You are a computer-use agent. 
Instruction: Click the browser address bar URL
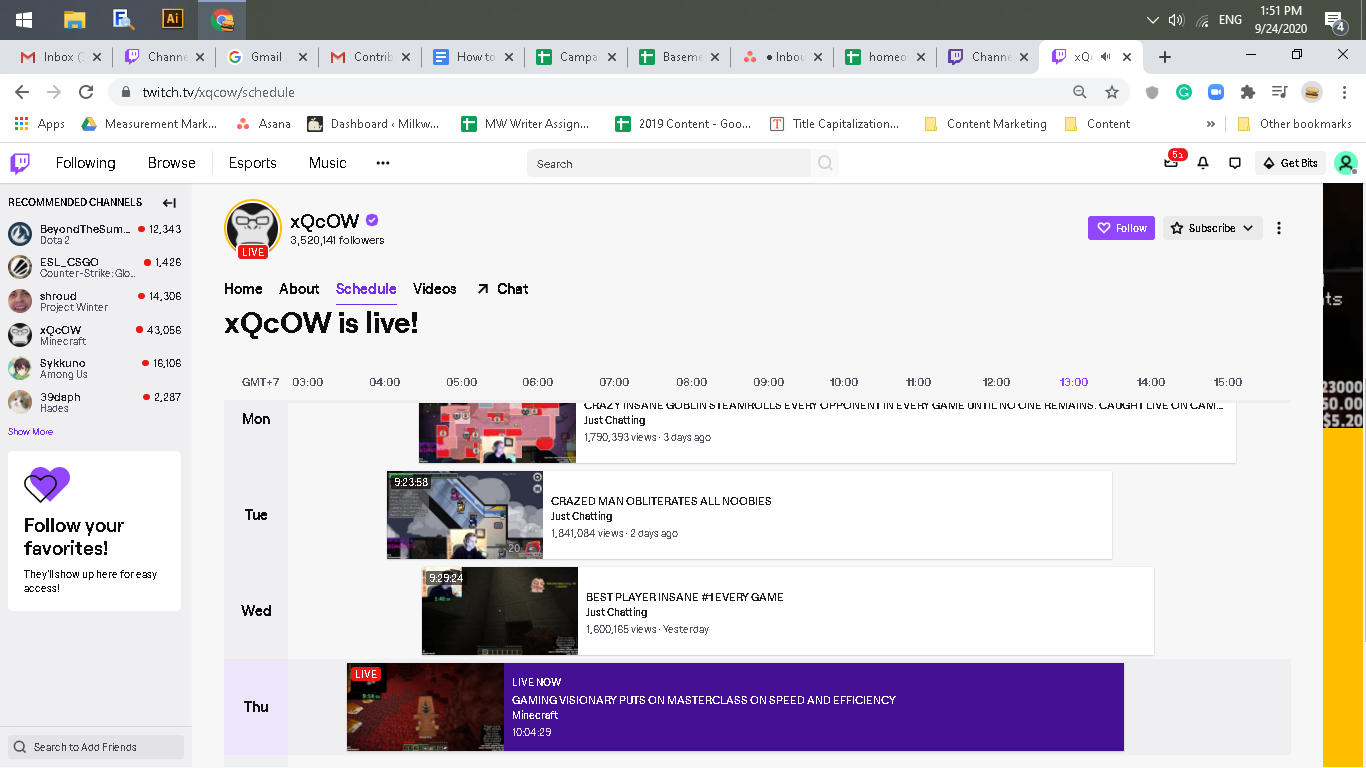pos(218,92)
